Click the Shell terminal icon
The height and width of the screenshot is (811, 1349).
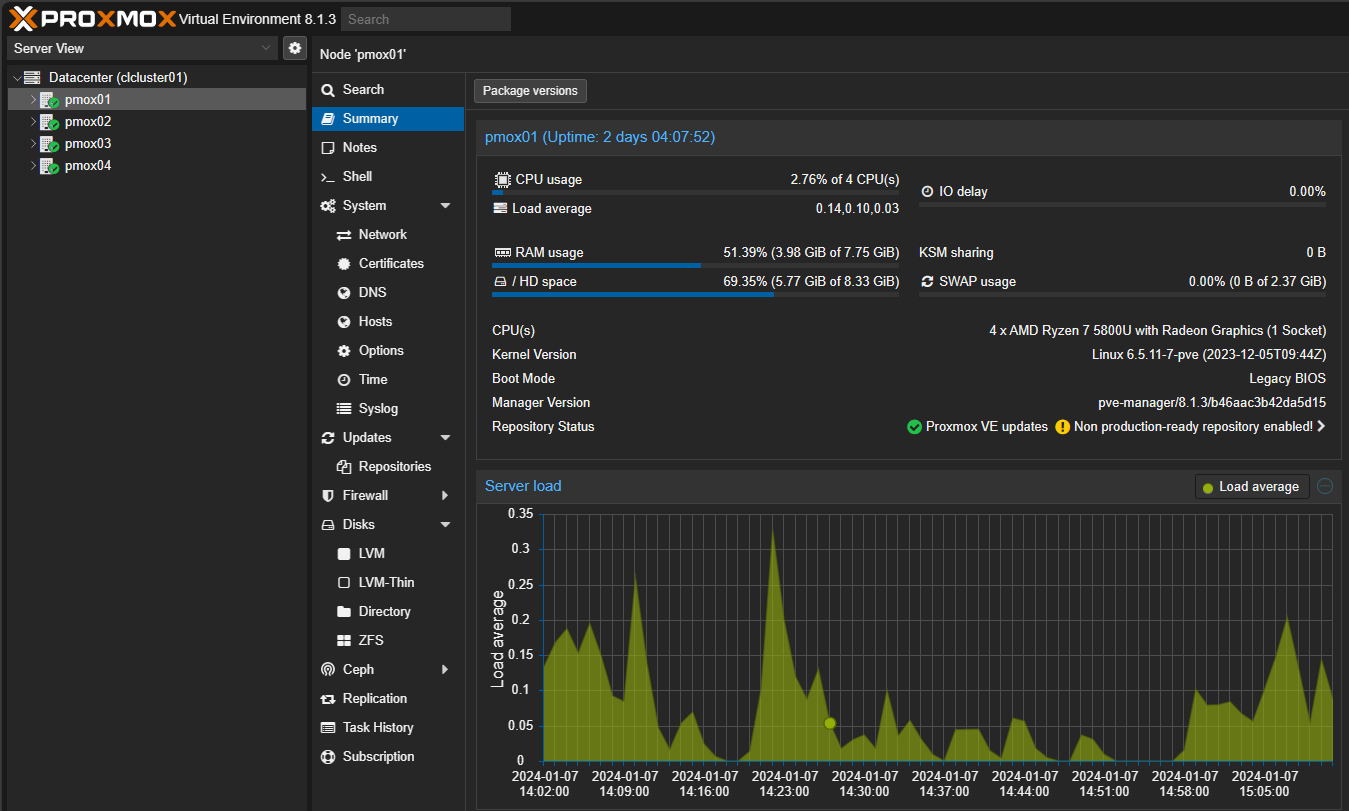pos(327,177)
